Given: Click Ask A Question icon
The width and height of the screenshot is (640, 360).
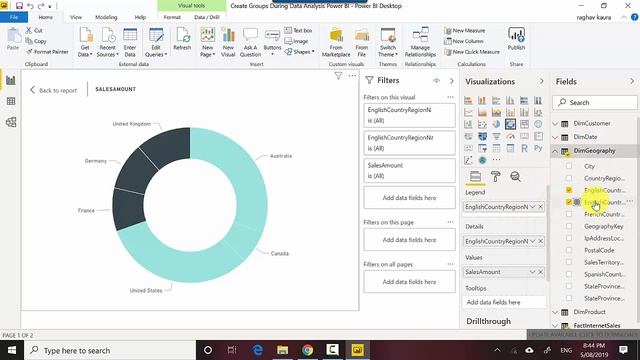Looking at the screenshot, I should (x=250, y=42).
